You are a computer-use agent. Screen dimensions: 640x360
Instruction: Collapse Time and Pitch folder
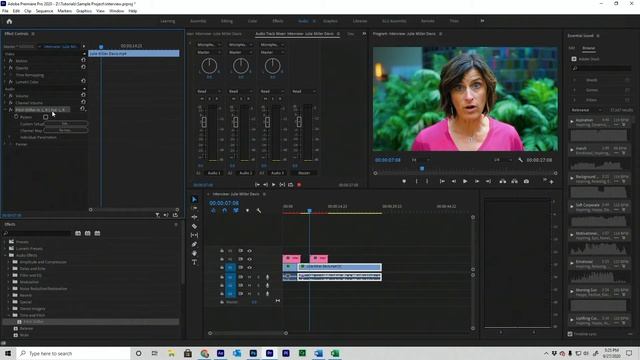[x=9, y=315]
